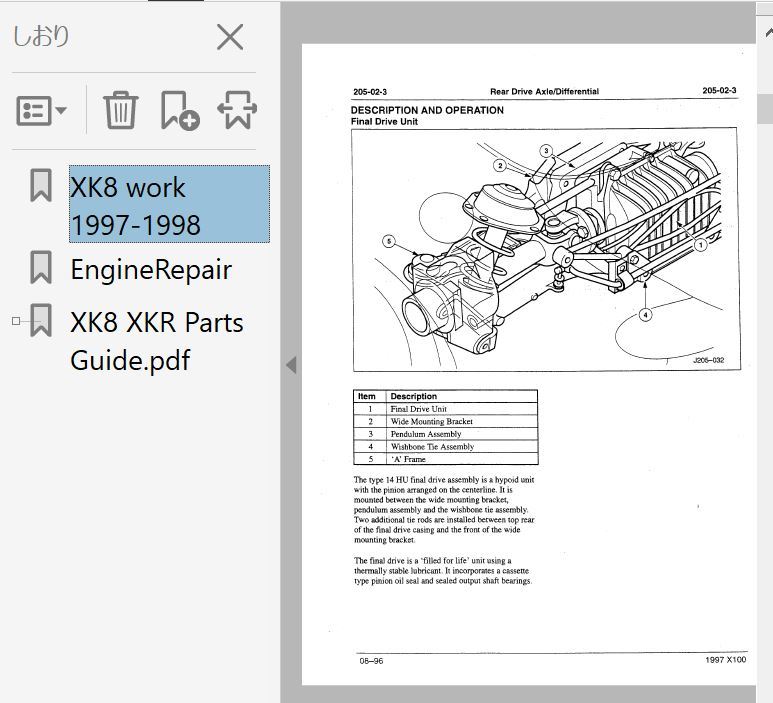Click the scroll up arrow
This screenshot has height=703, width=773.
[769, 33]
